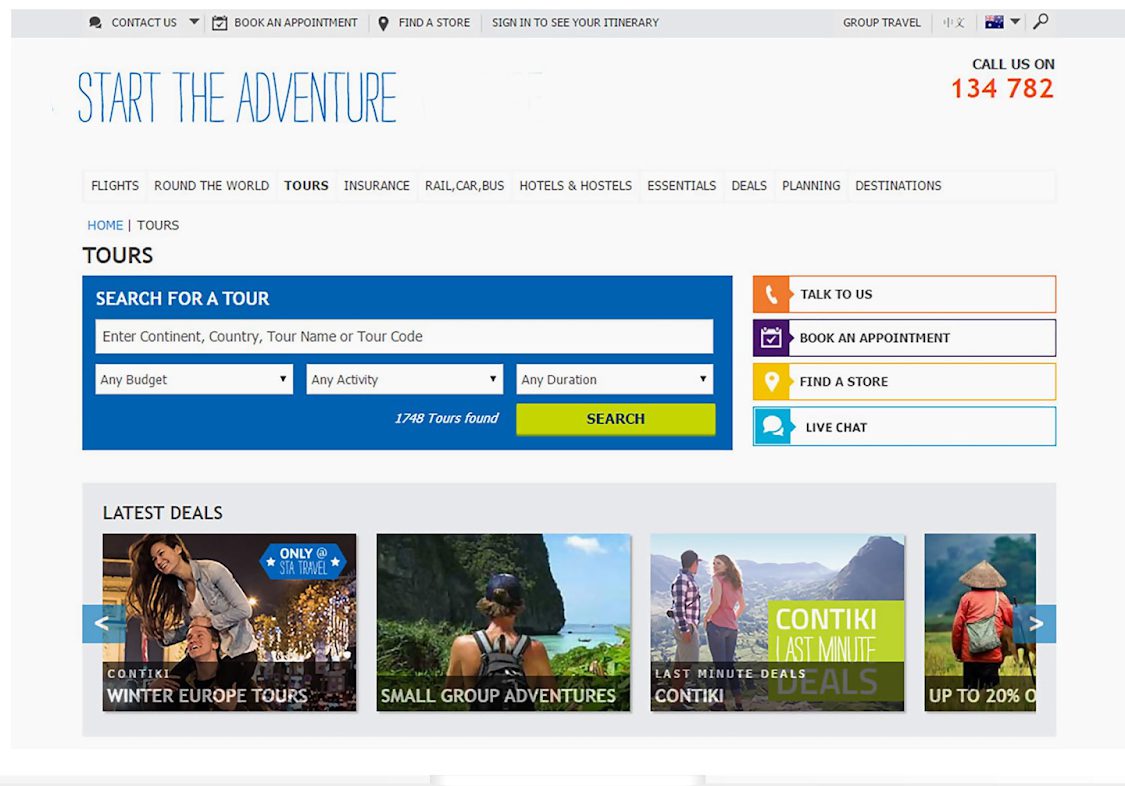This screenshot has height=786, width=1125.
Task: Click the Find a Store sidebar button label
Action: click(x=844, y=382)
